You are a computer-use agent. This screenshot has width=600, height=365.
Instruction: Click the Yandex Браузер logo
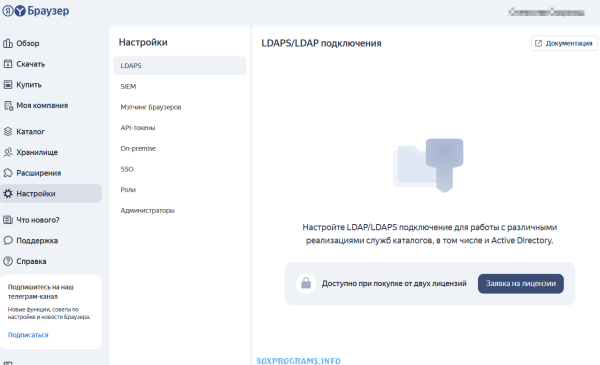point(36,11)
